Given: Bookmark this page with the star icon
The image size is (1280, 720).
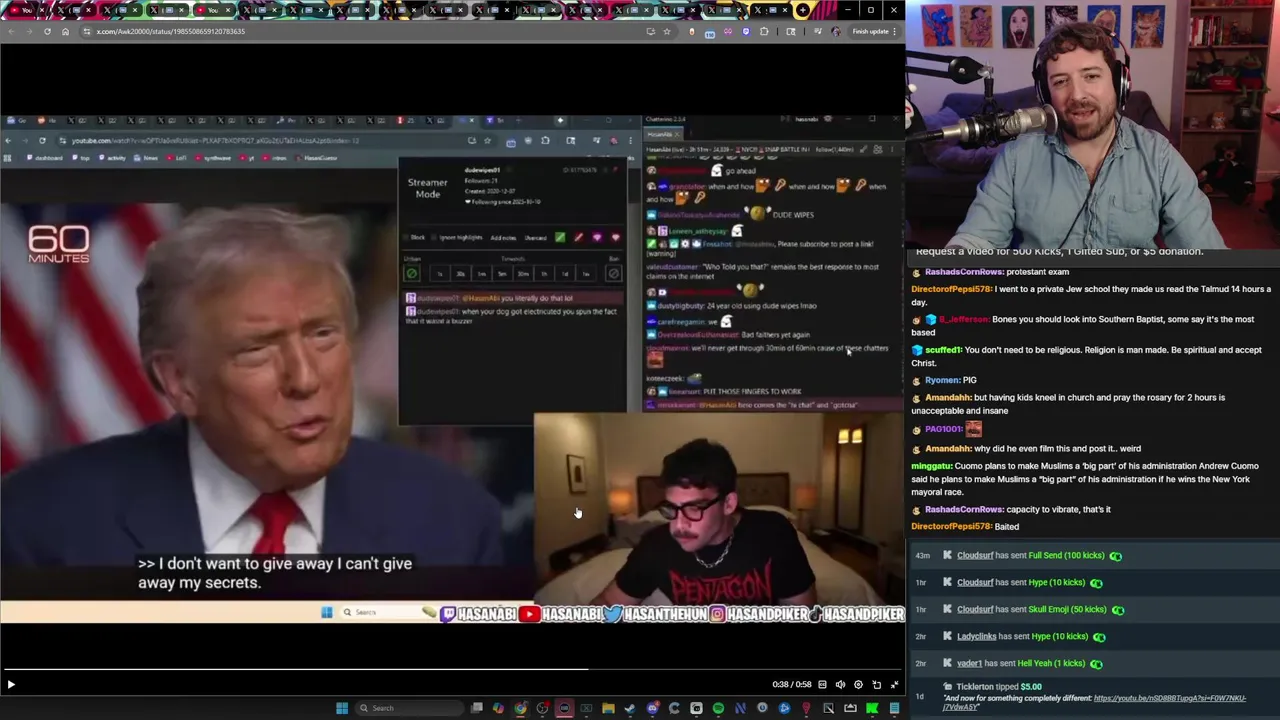Looking at the screenshot, I should pos(667,31).
